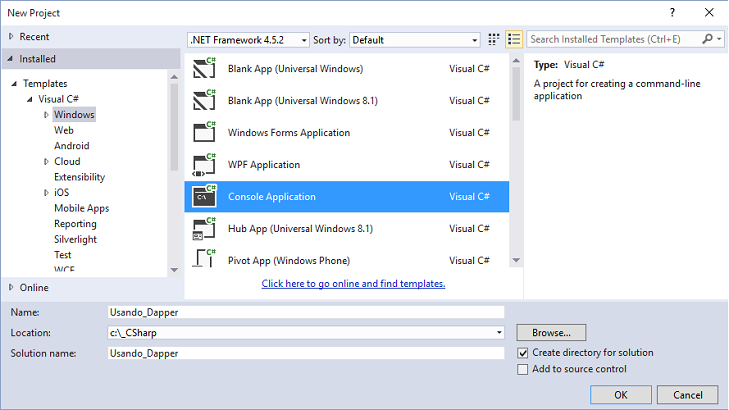Screen dimensions: 729x410
Task: Open the Location path dropdown
Action: click(499, 332)
